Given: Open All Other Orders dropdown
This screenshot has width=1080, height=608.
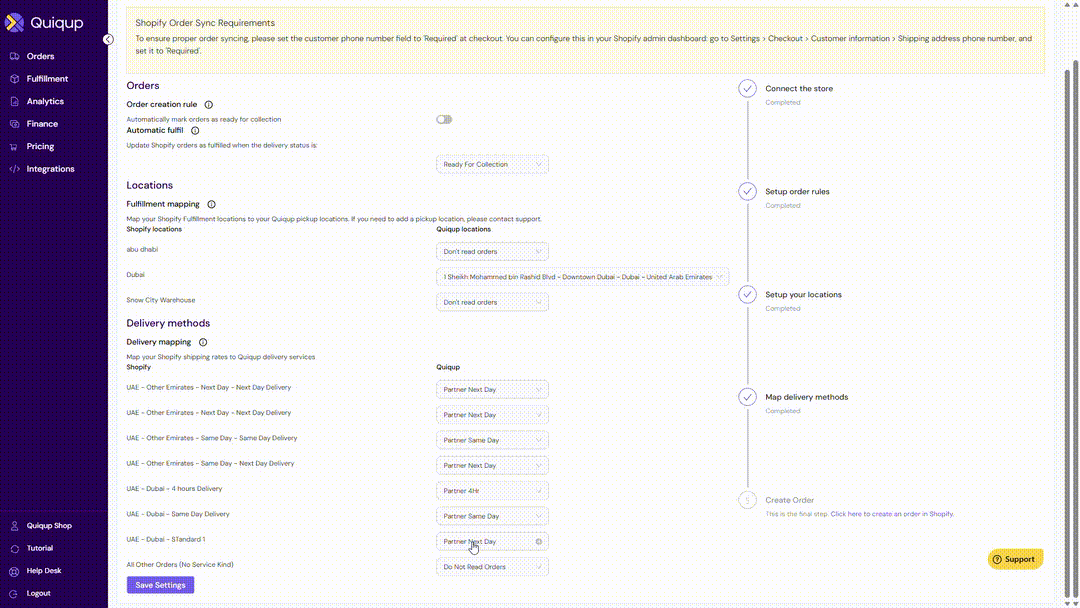Looking at the screenshot, I should coord(492,567).
